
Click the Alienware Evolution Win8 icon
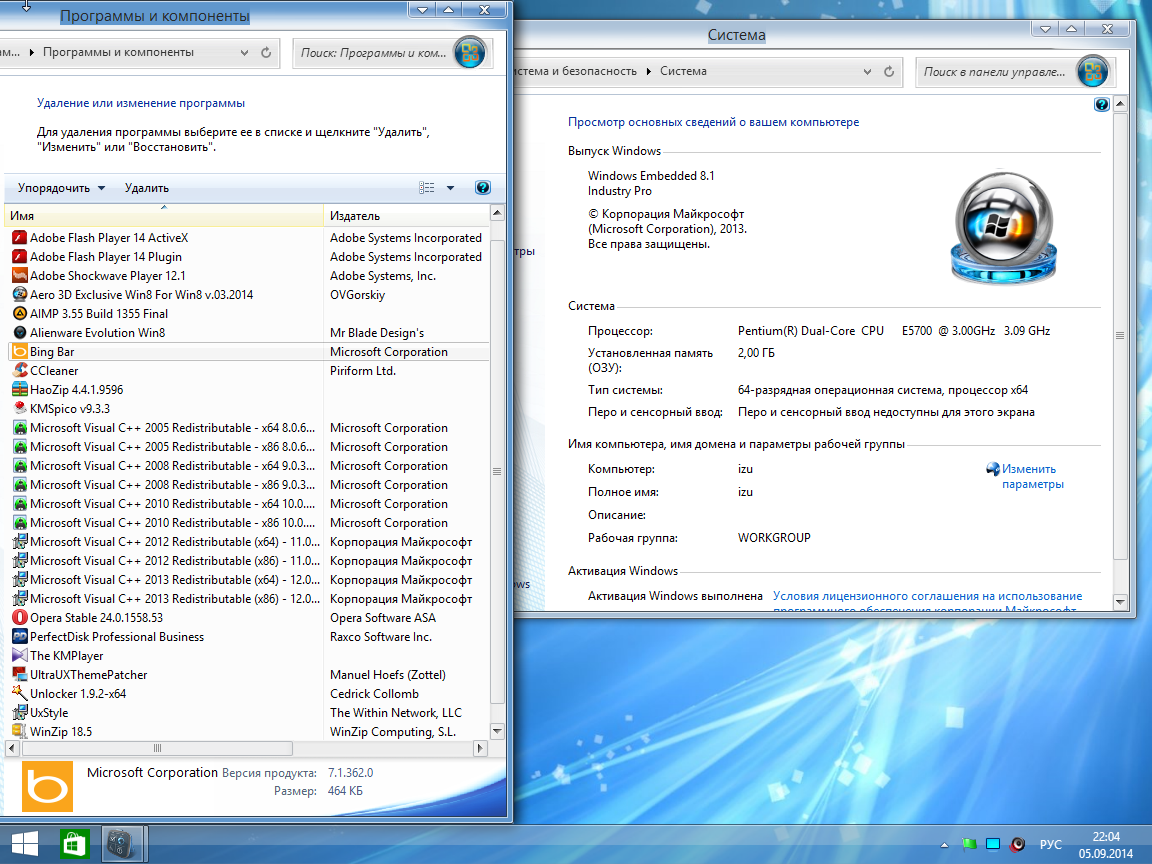coord(20,333)
